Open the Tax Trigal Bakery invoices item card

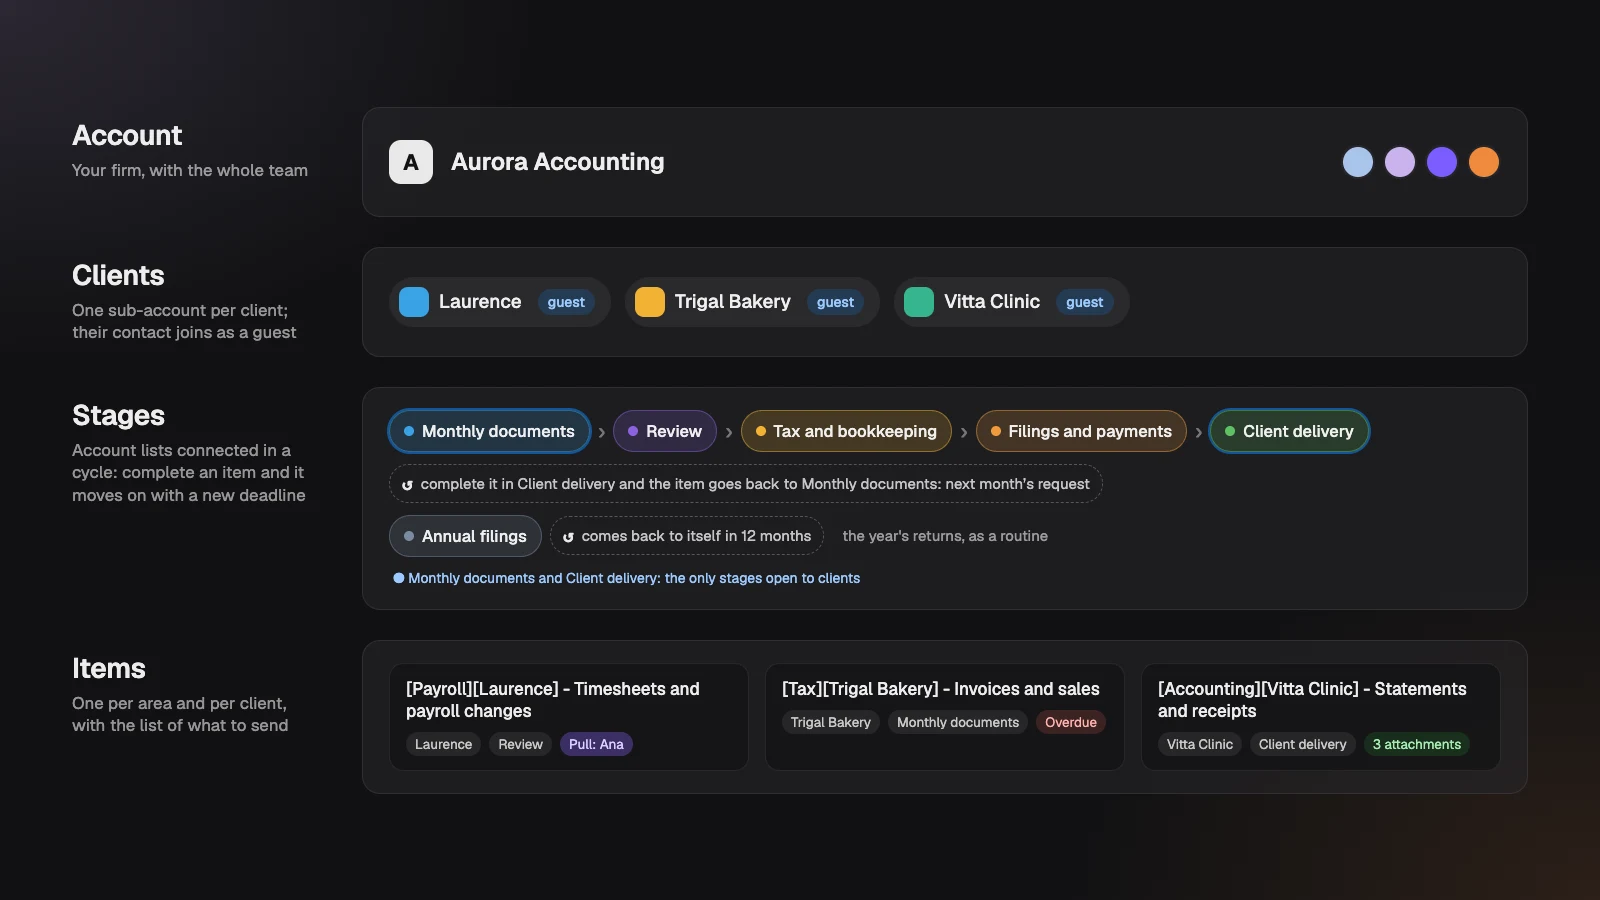click(945, 717)
